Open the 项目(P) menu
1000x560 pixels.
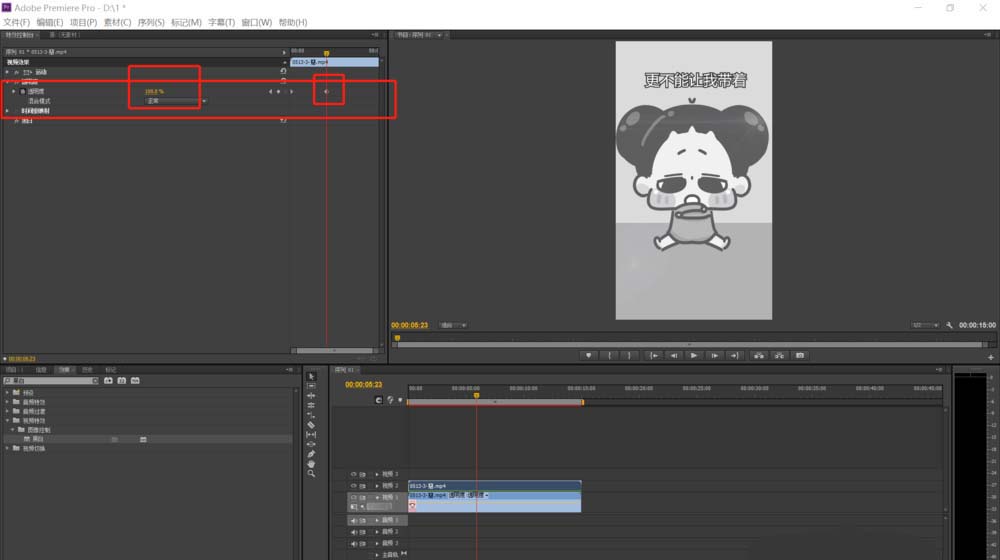tap(84, 22)
